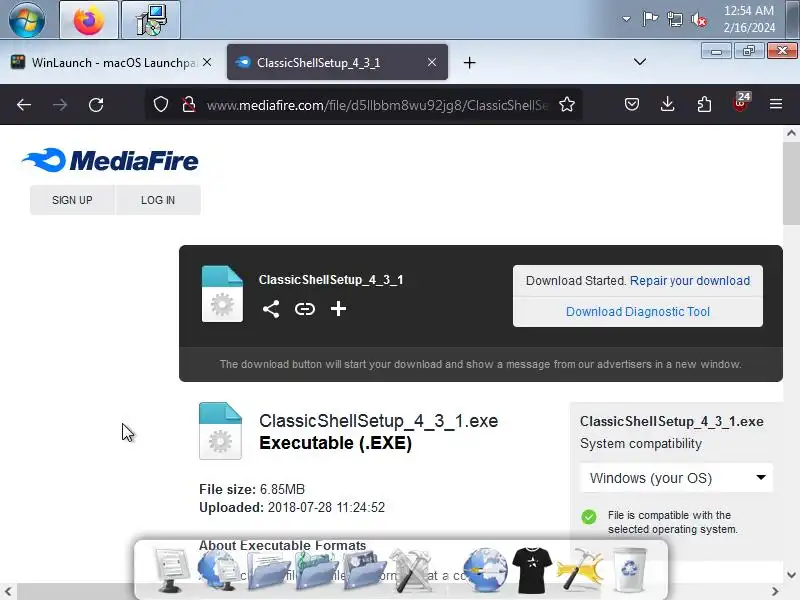Open the Action Center flag icon
Viewport: 800px width, 600px height.
click(x=650, y=19)
